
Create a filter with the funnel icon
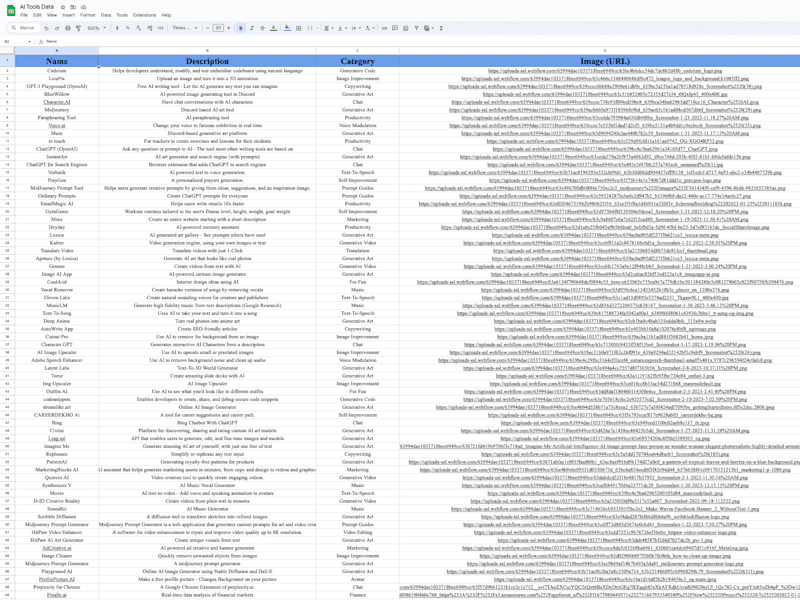point(416,28)
